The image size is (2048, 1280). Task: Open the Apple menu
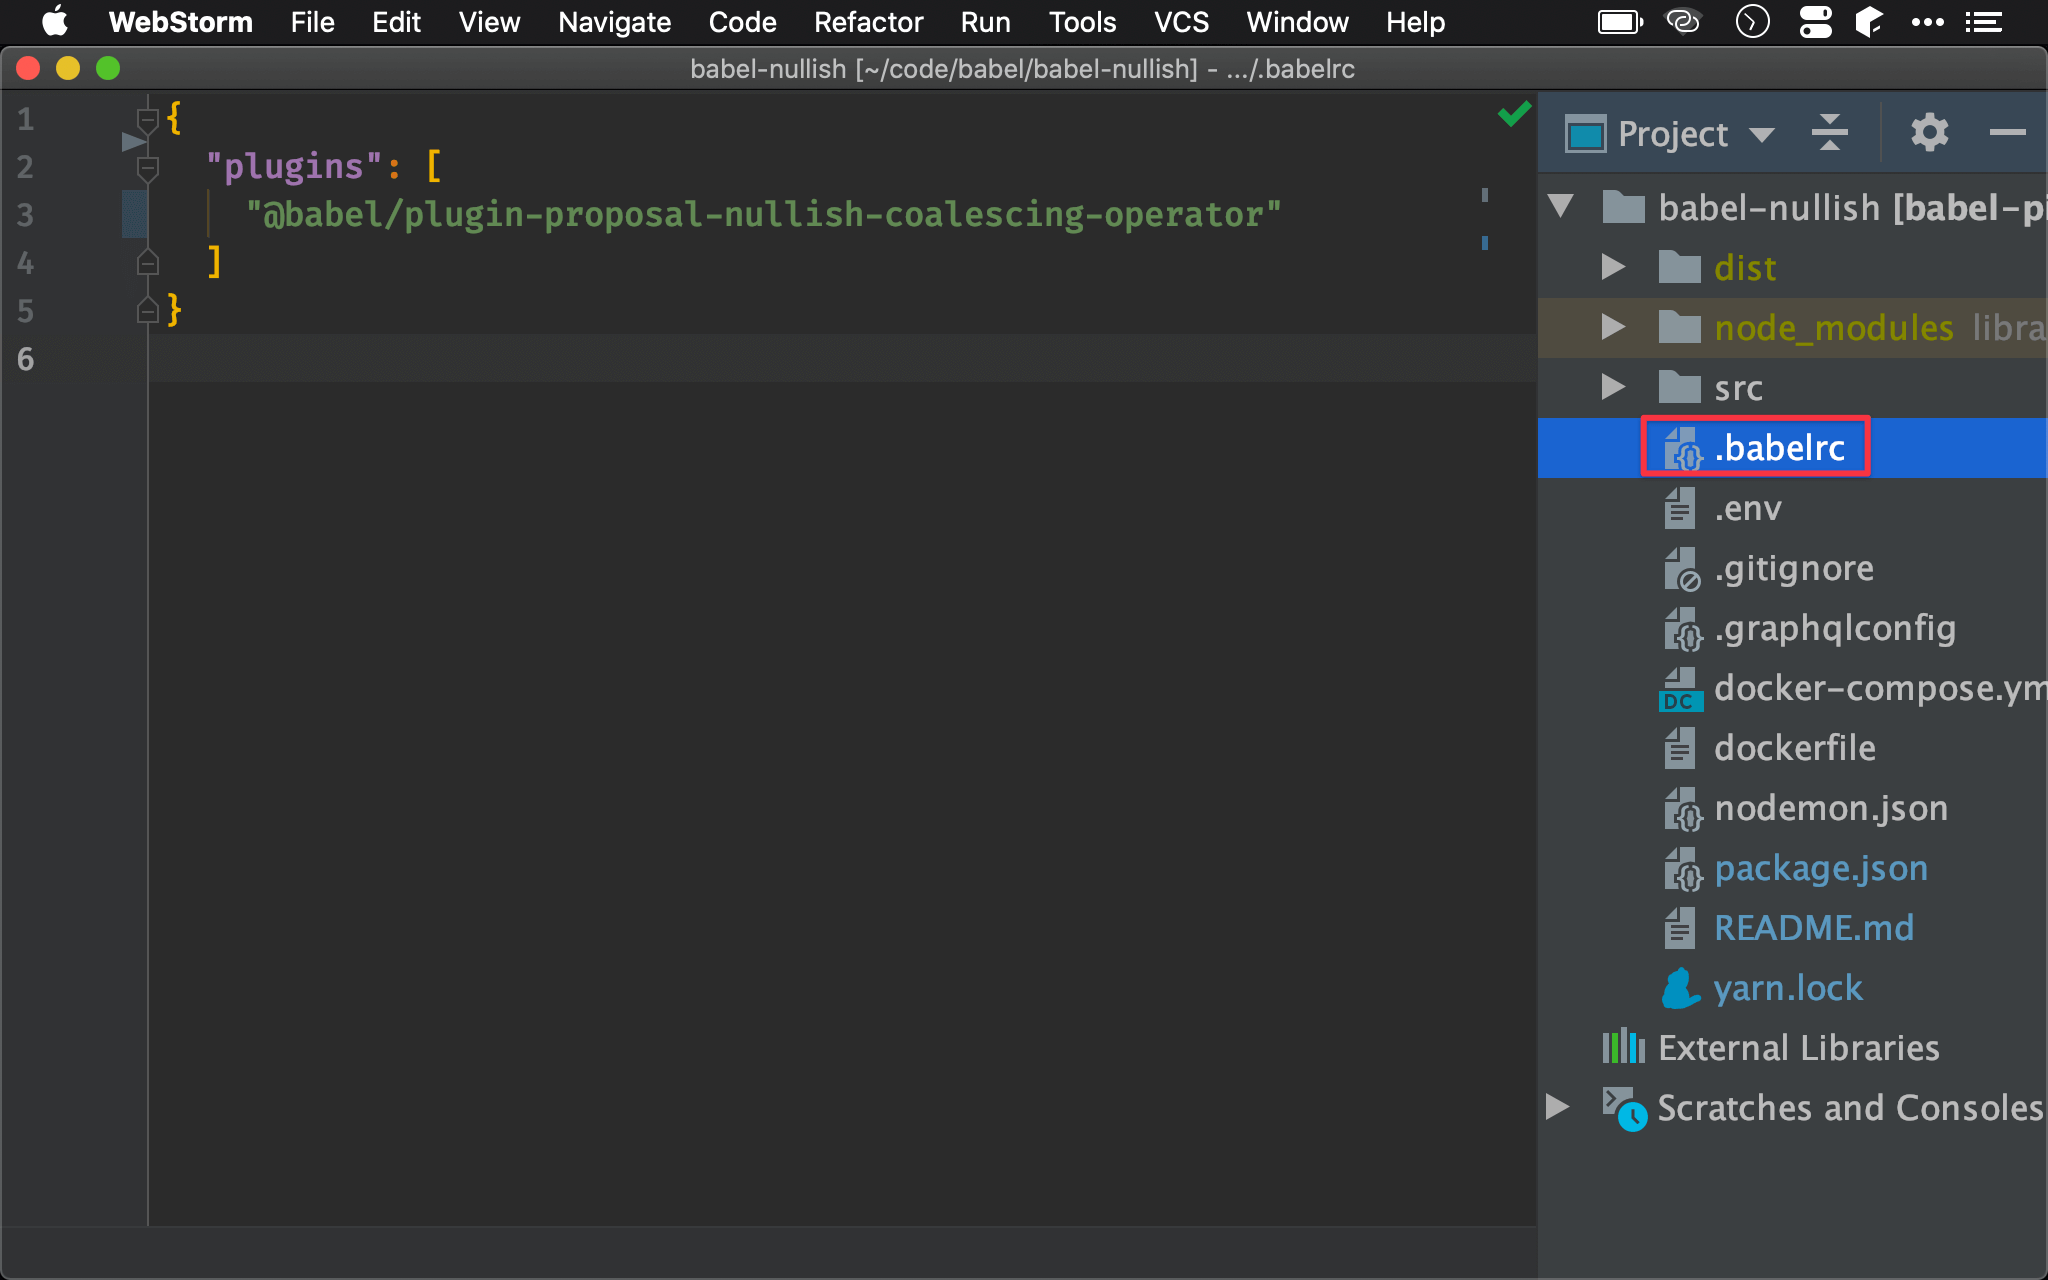[54, 22]
